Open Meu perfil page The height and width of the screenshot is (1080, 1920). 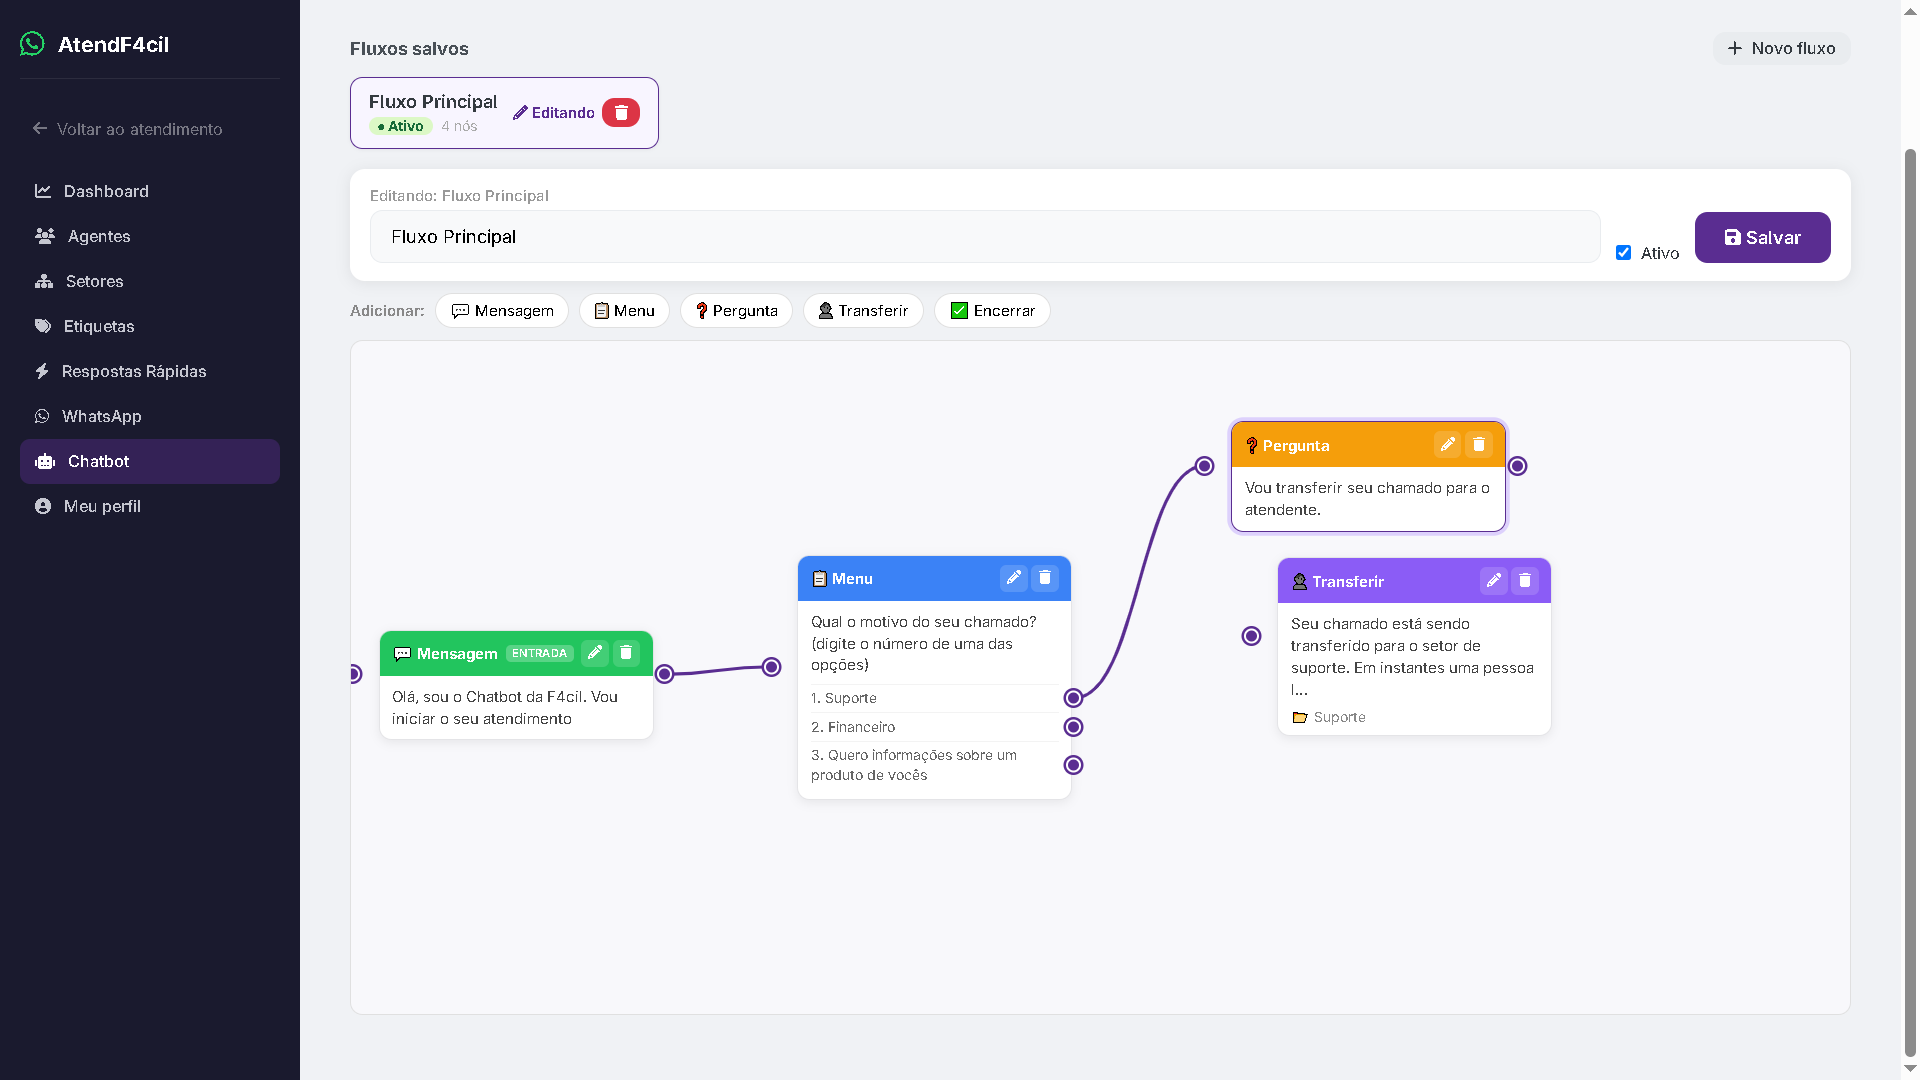click(150, 506)
